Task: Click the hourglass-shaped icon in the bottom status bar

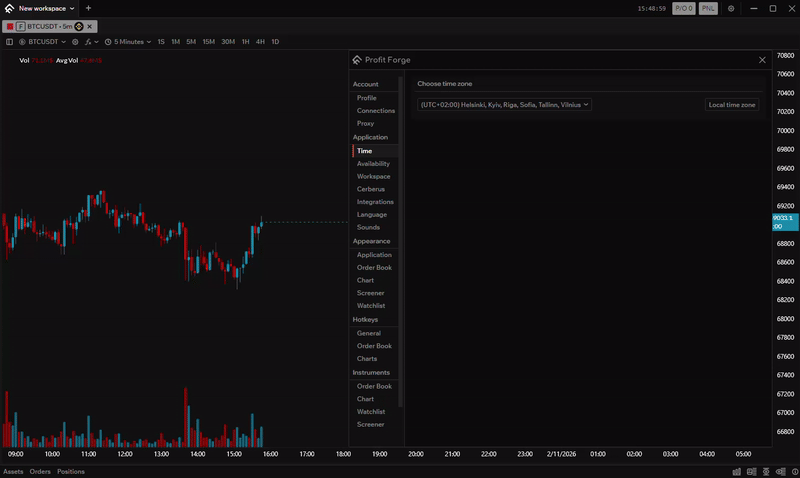Action: point(766,472)
